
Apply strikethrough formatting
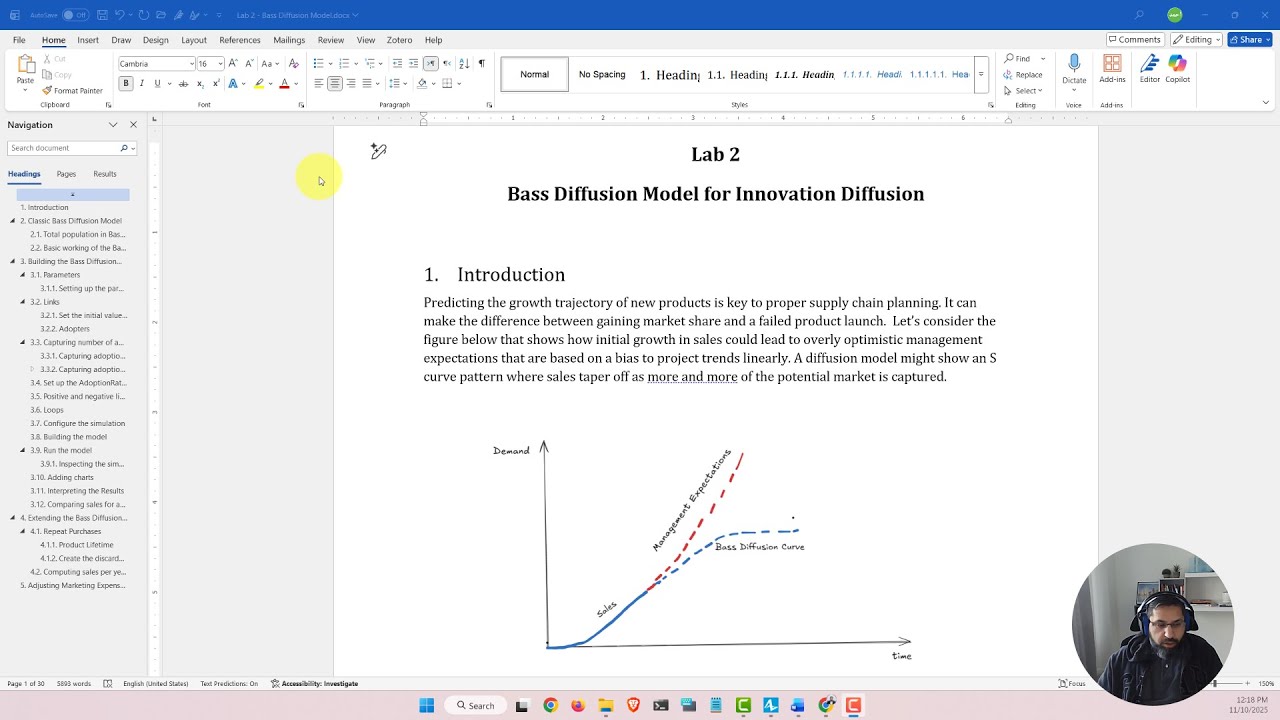point(183,83)
